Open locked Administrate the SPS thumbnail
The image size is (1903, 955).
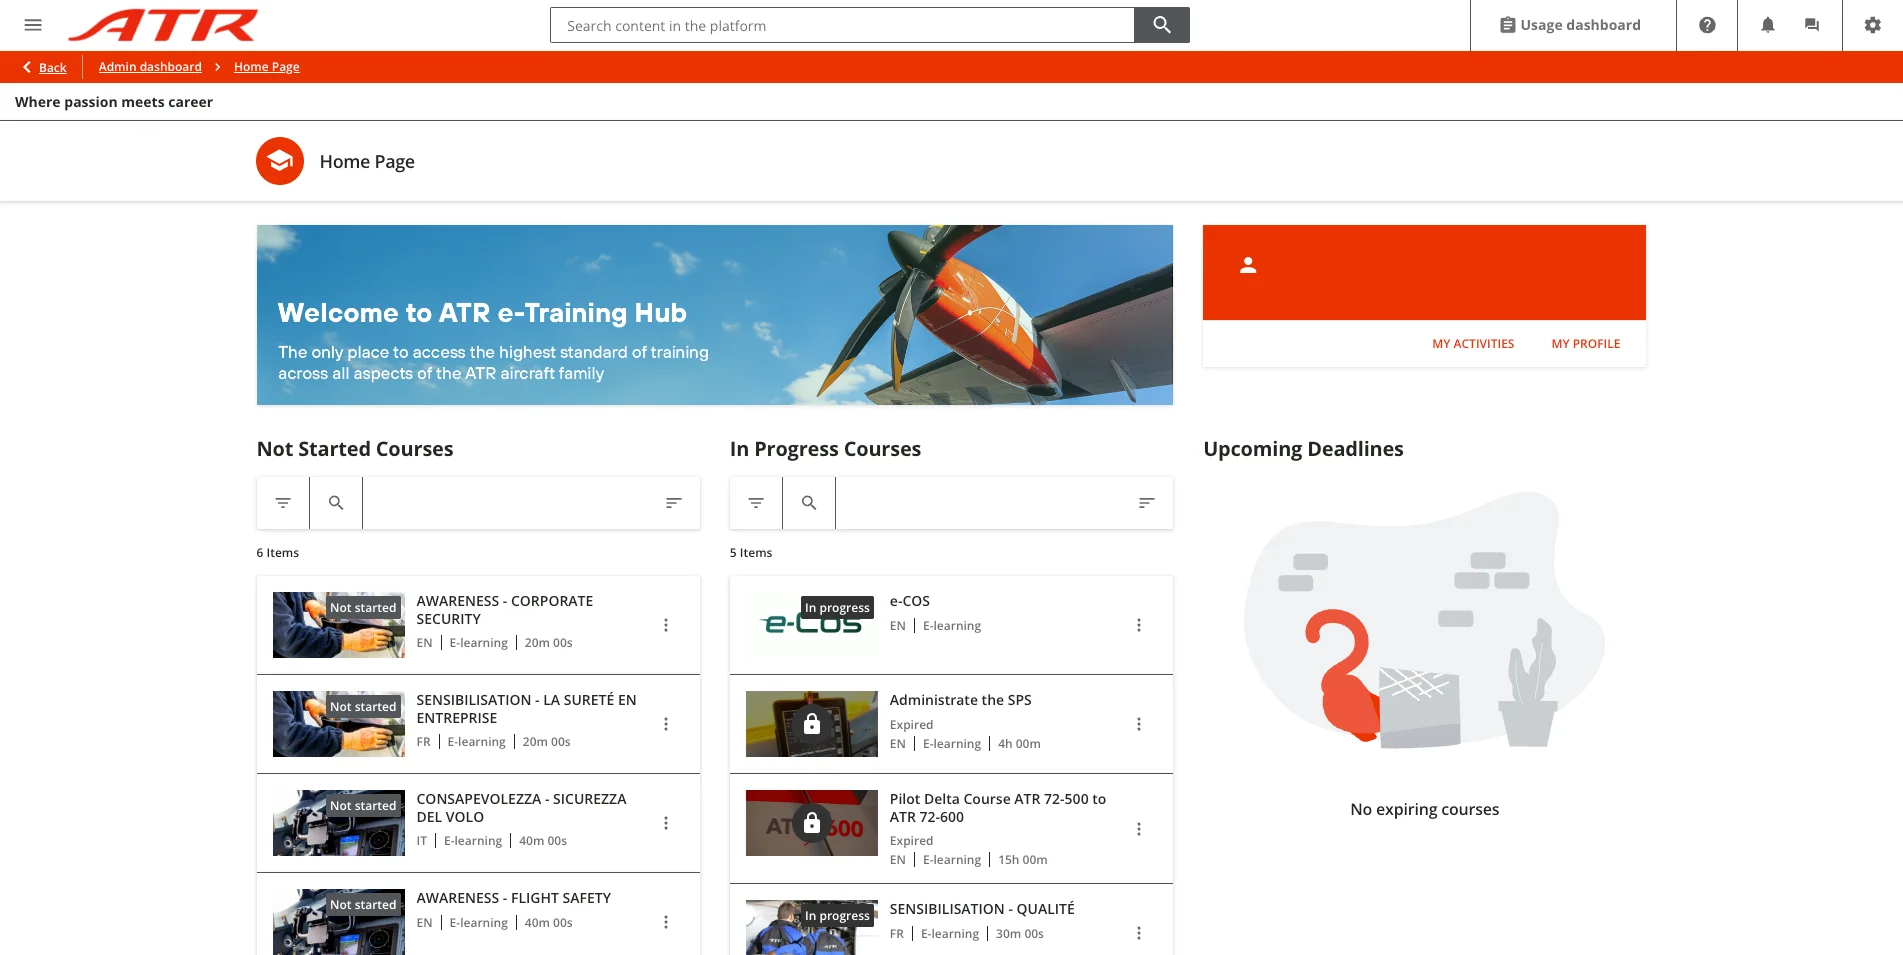[812, 724]
